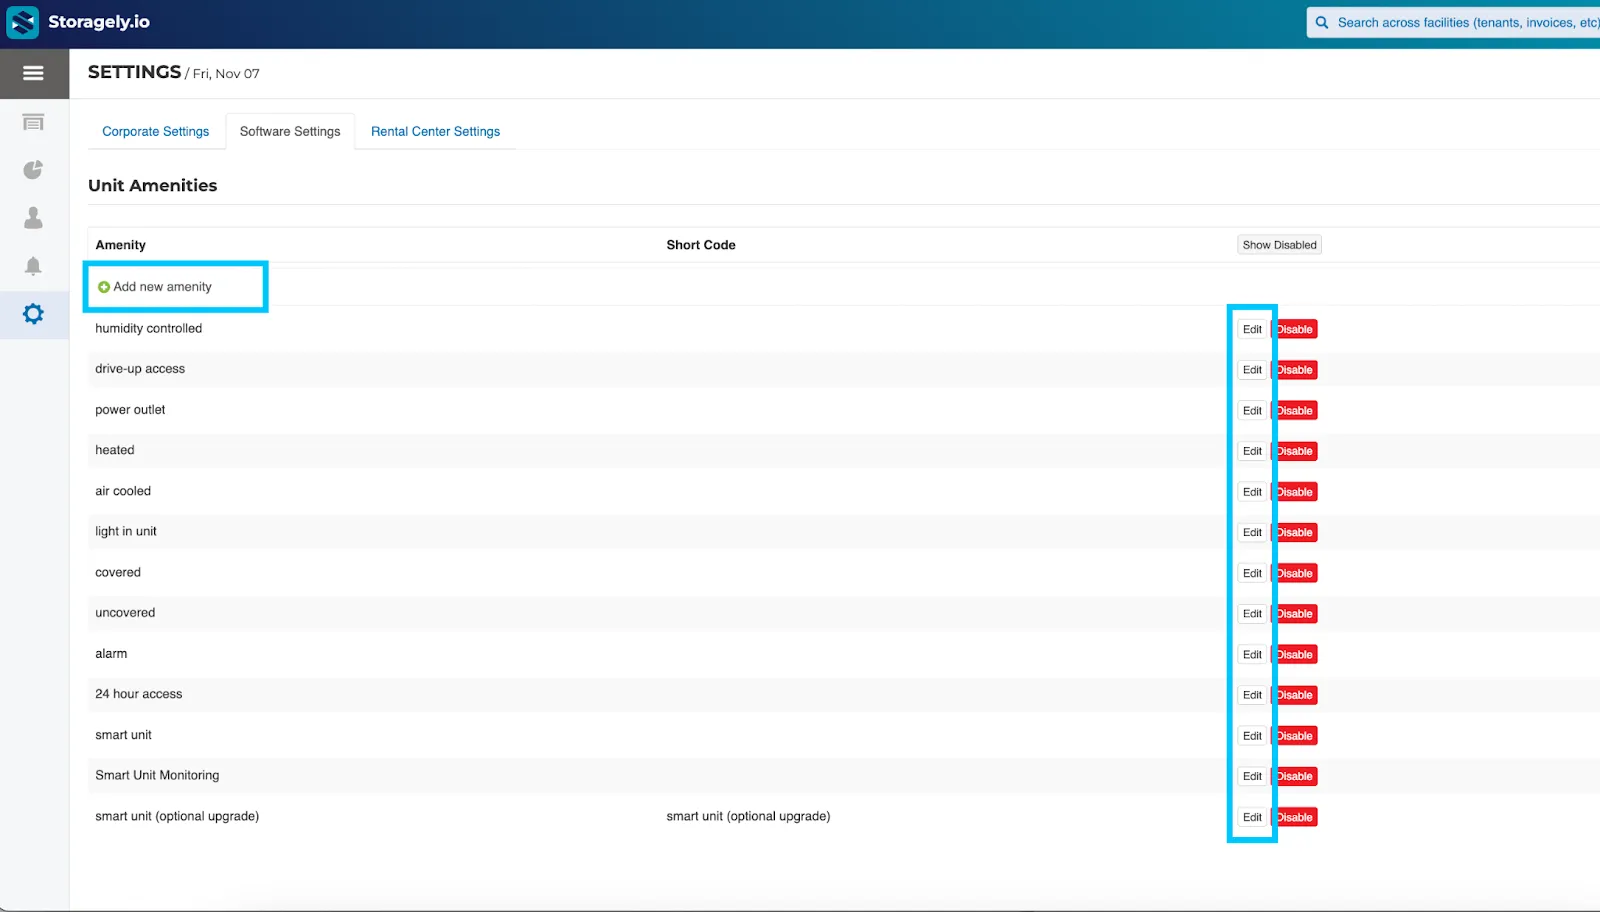Disable the Smart Unit Monitoring amenity
Image resolution: width=1600 pixels, height=912 pixels.
[1294, 776]
